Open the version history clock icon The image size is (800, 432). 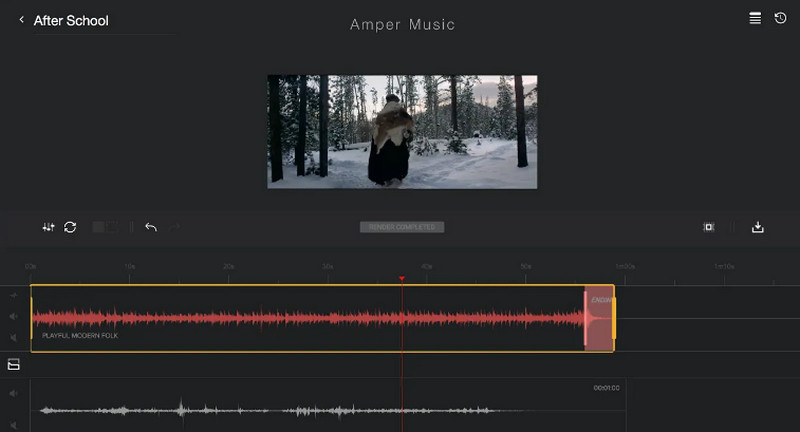point(780,19)
